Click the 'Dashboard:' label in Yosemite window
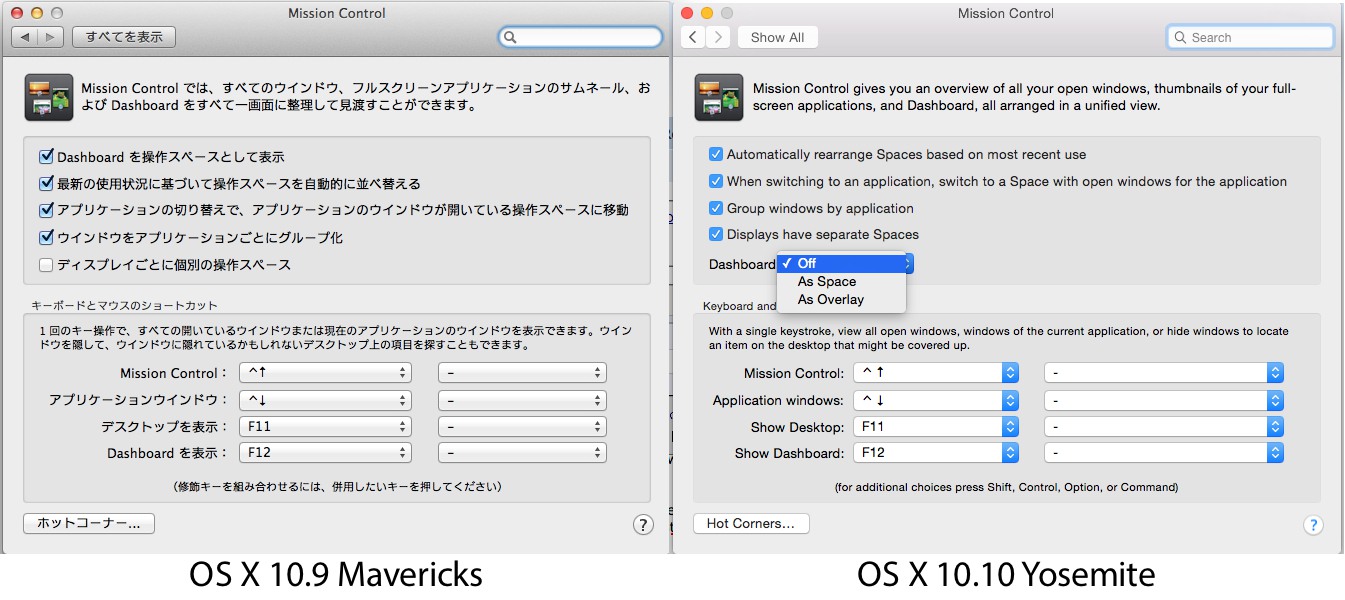This screenshot has width=1345, height=600. coord(742,264)
